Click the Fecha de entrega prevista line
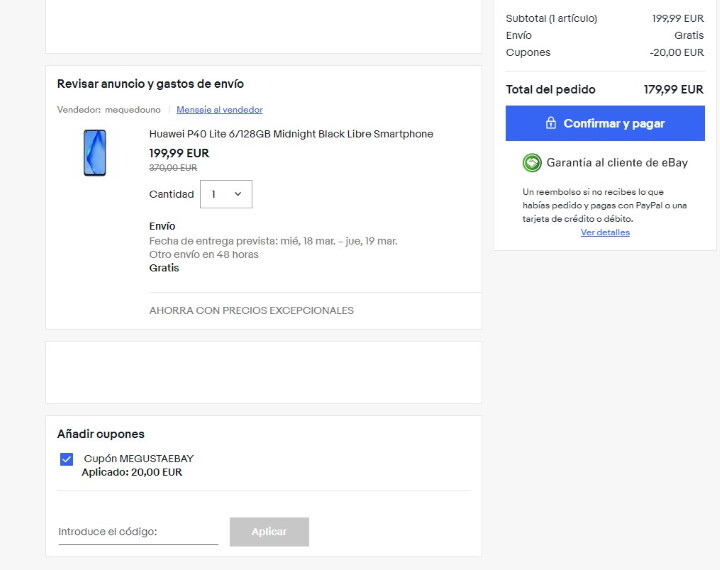 click(x=273, y=241)
